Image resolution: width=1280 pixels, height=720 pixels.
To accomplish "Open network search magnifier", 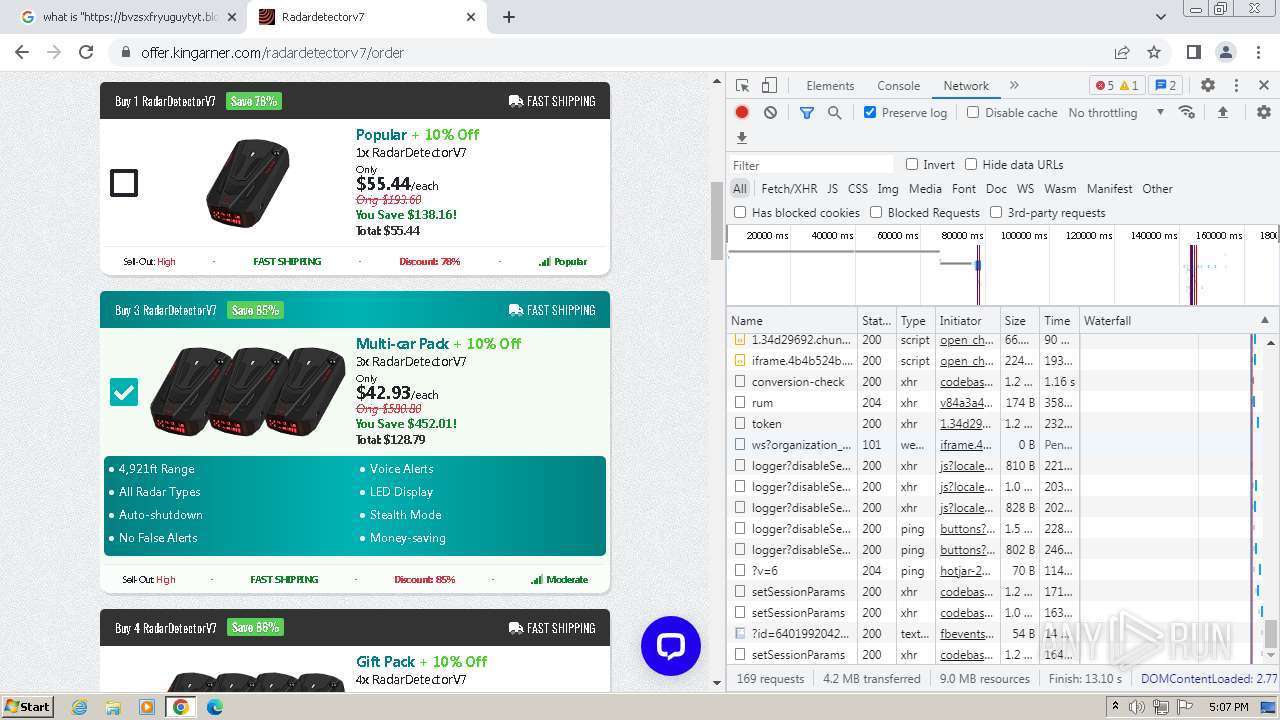I will click(835, 113).
